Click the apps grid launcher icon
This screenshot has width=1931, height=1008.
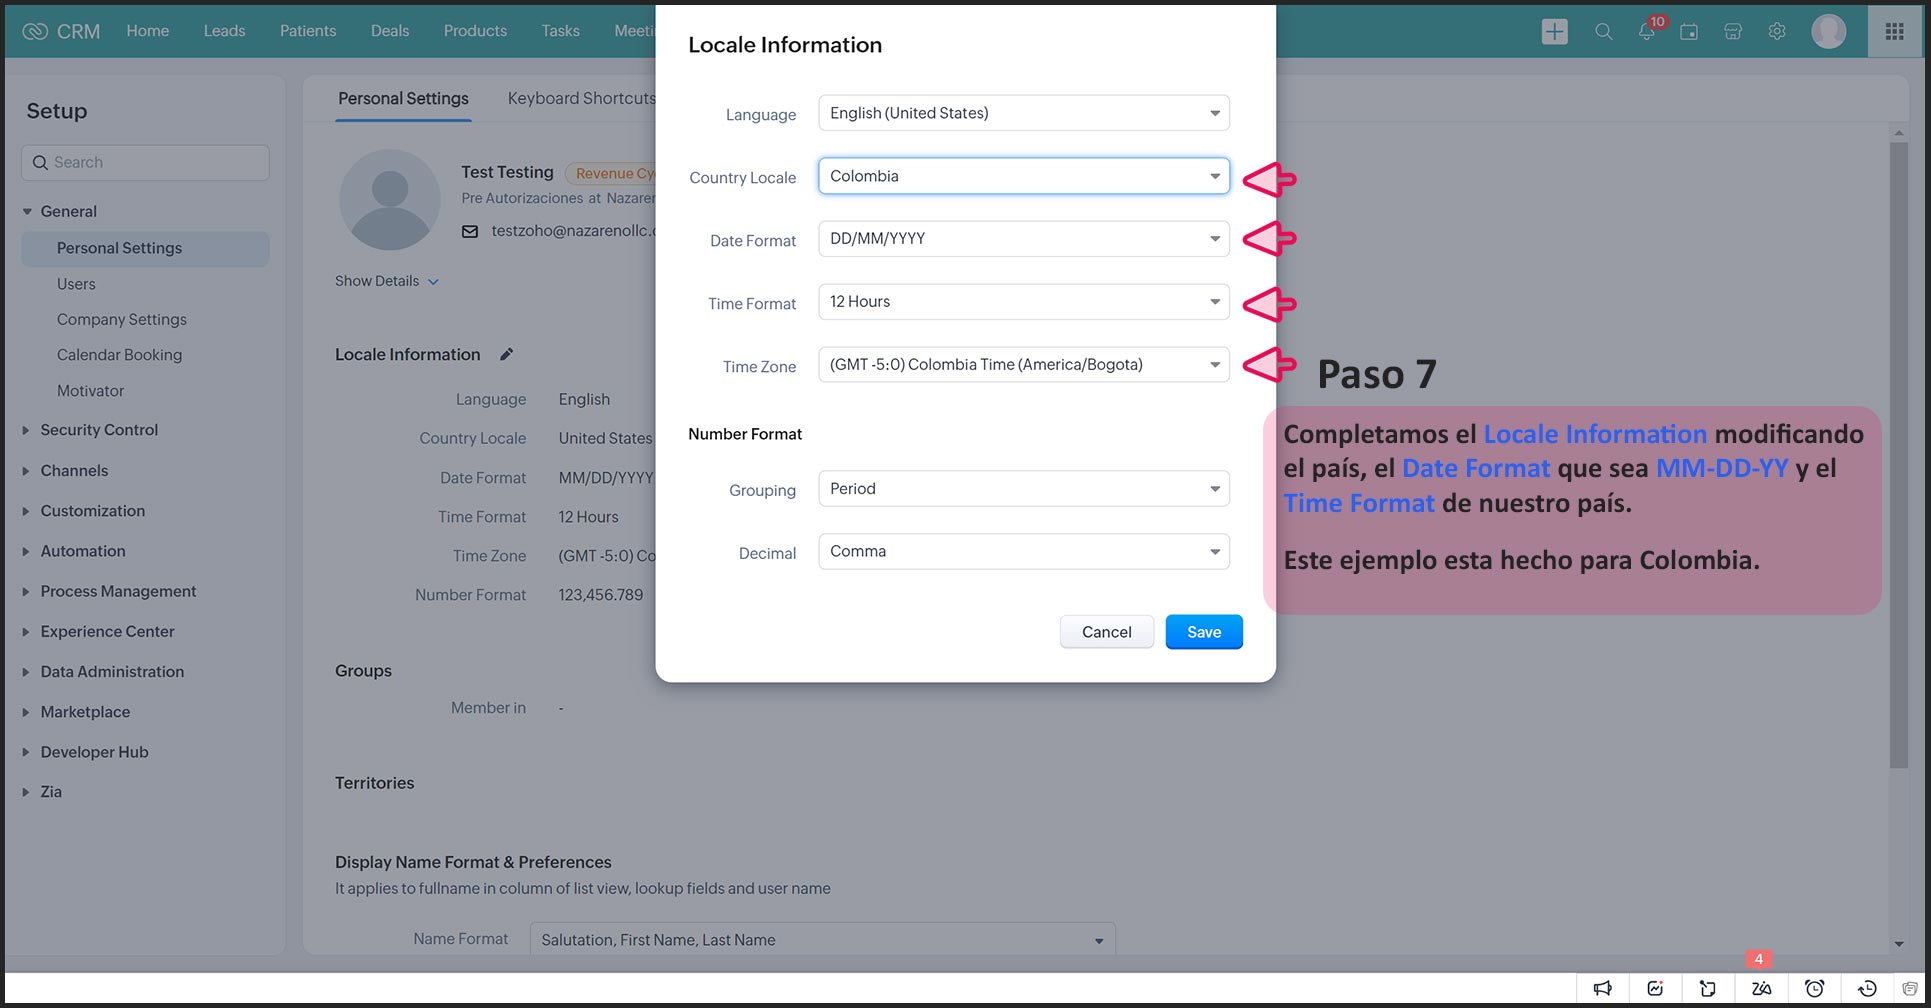pos(1894,32)
